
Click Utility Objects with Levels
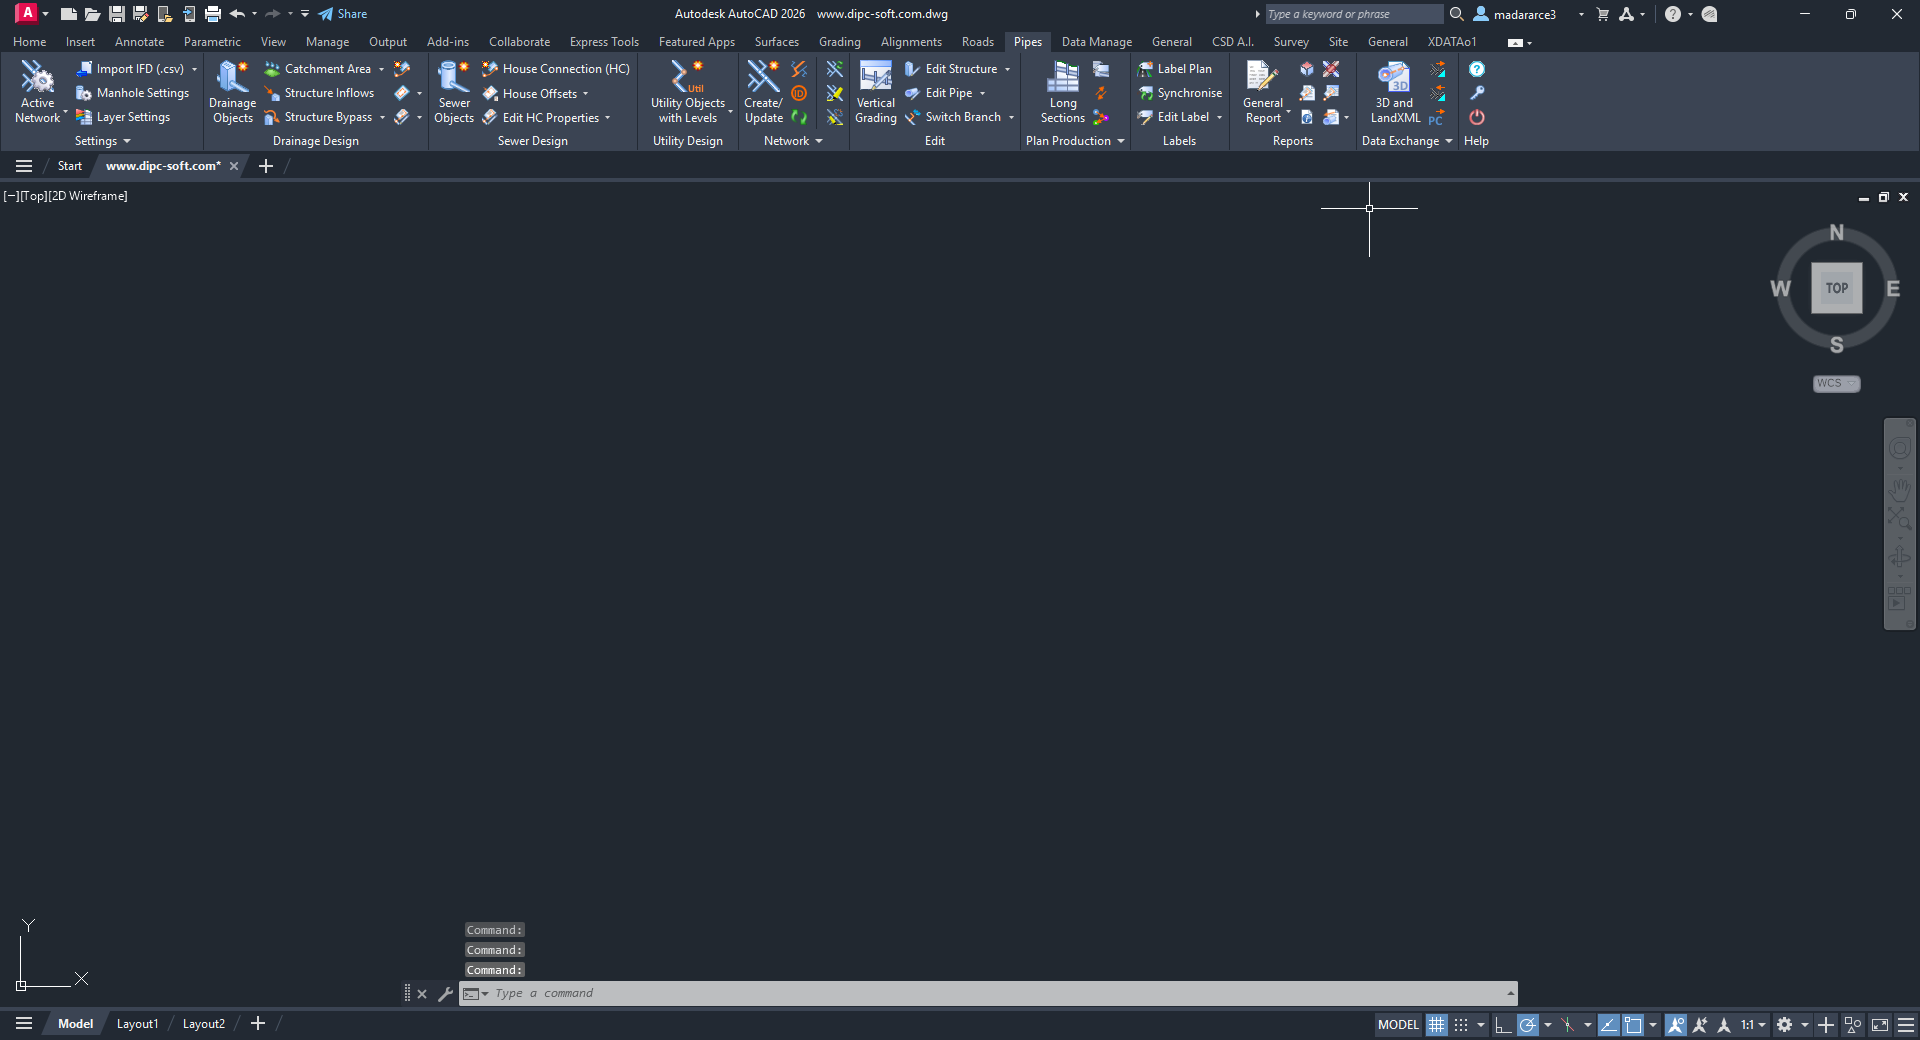pyautogui.click(x=688, y=92)
